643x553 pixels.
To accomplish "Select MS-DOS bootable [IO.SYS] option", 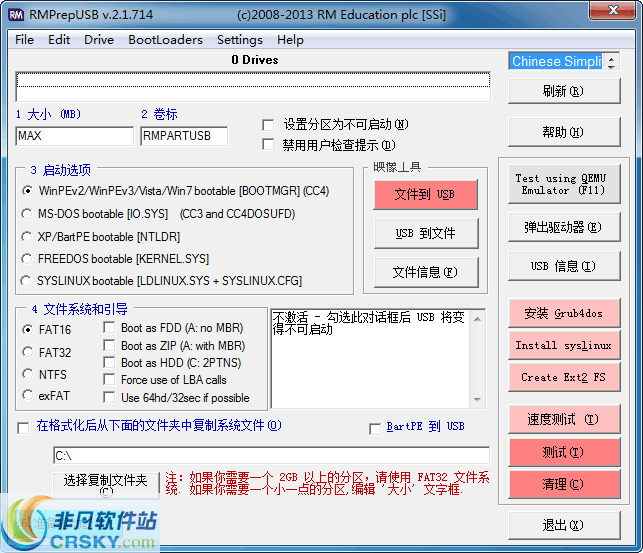I will (x=27, y=214).
